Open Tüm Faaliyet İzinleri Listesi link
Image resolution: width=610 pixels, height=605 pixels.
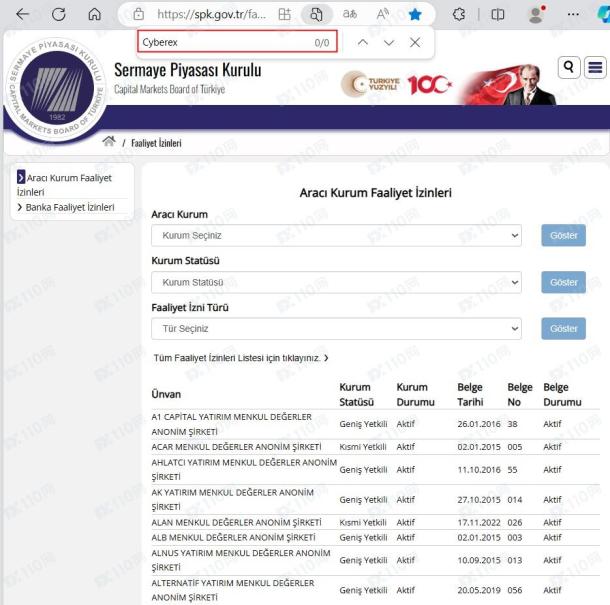pyautogui.click(x=240, y=357)
